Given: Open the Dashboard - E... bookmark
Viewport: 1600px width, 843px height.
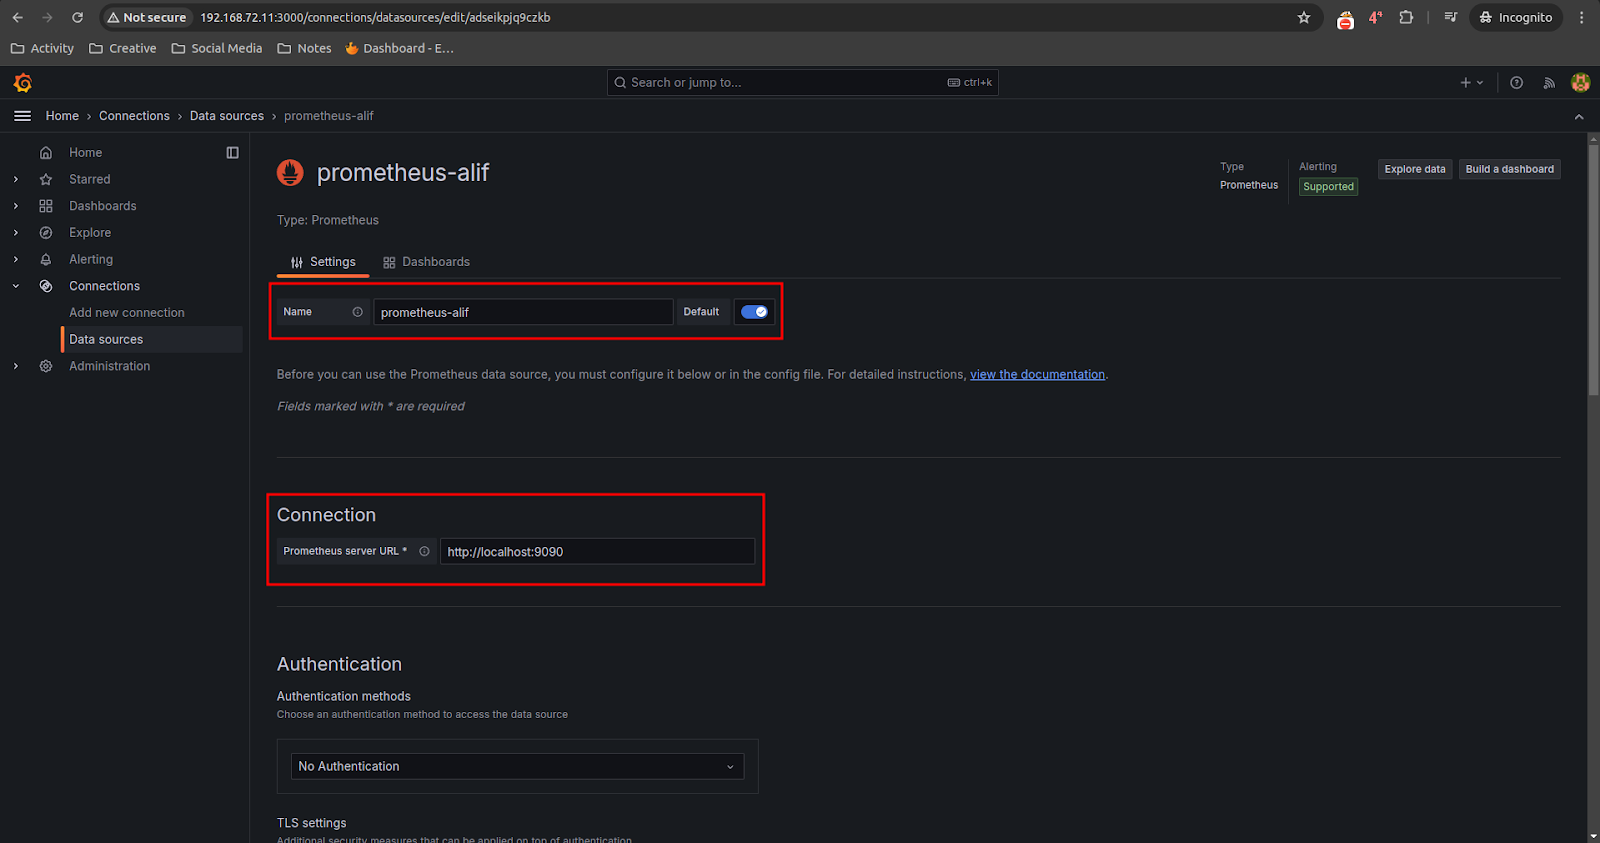Looking at the screenshot, I should point(399,48).
